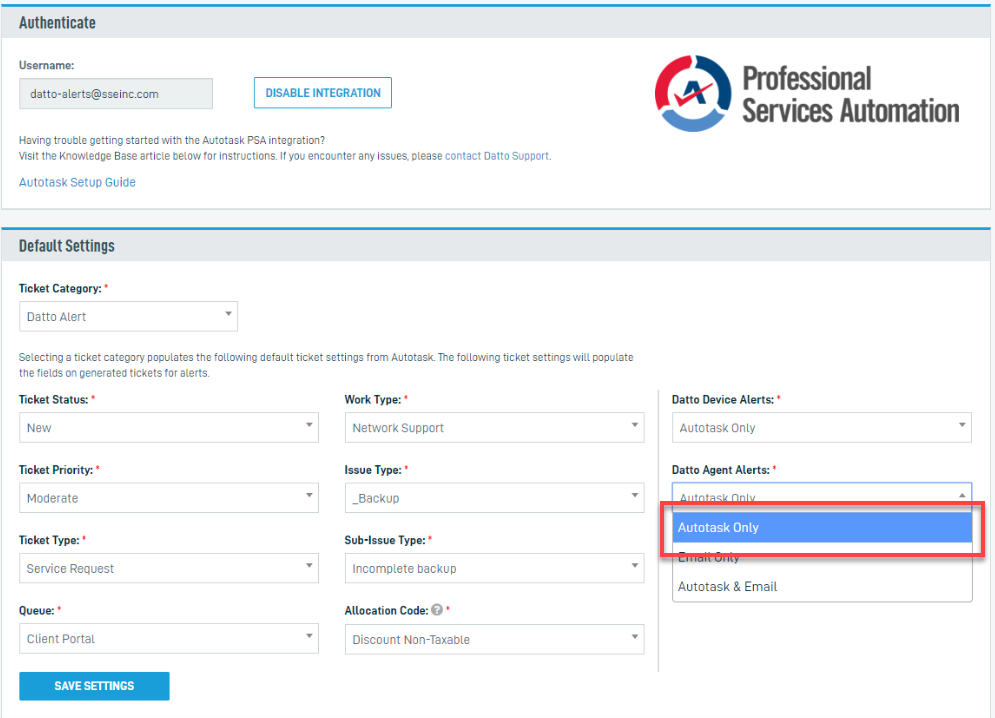Expand the Ticket Status dropdown
Screen dimensions: 995x718
pos(169,427)
